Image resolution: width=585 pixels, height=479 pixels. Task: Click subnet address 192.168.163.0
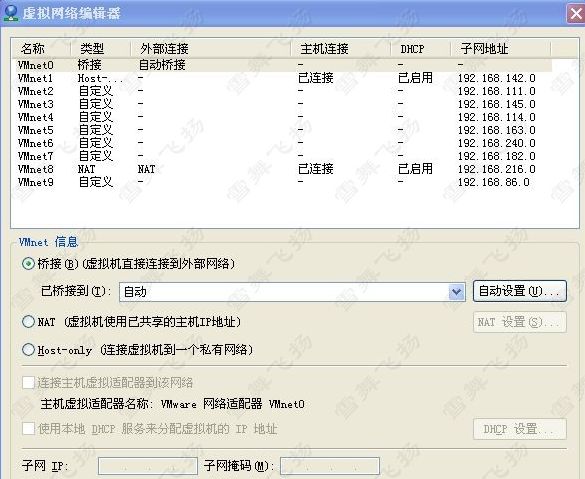point(497,130)
